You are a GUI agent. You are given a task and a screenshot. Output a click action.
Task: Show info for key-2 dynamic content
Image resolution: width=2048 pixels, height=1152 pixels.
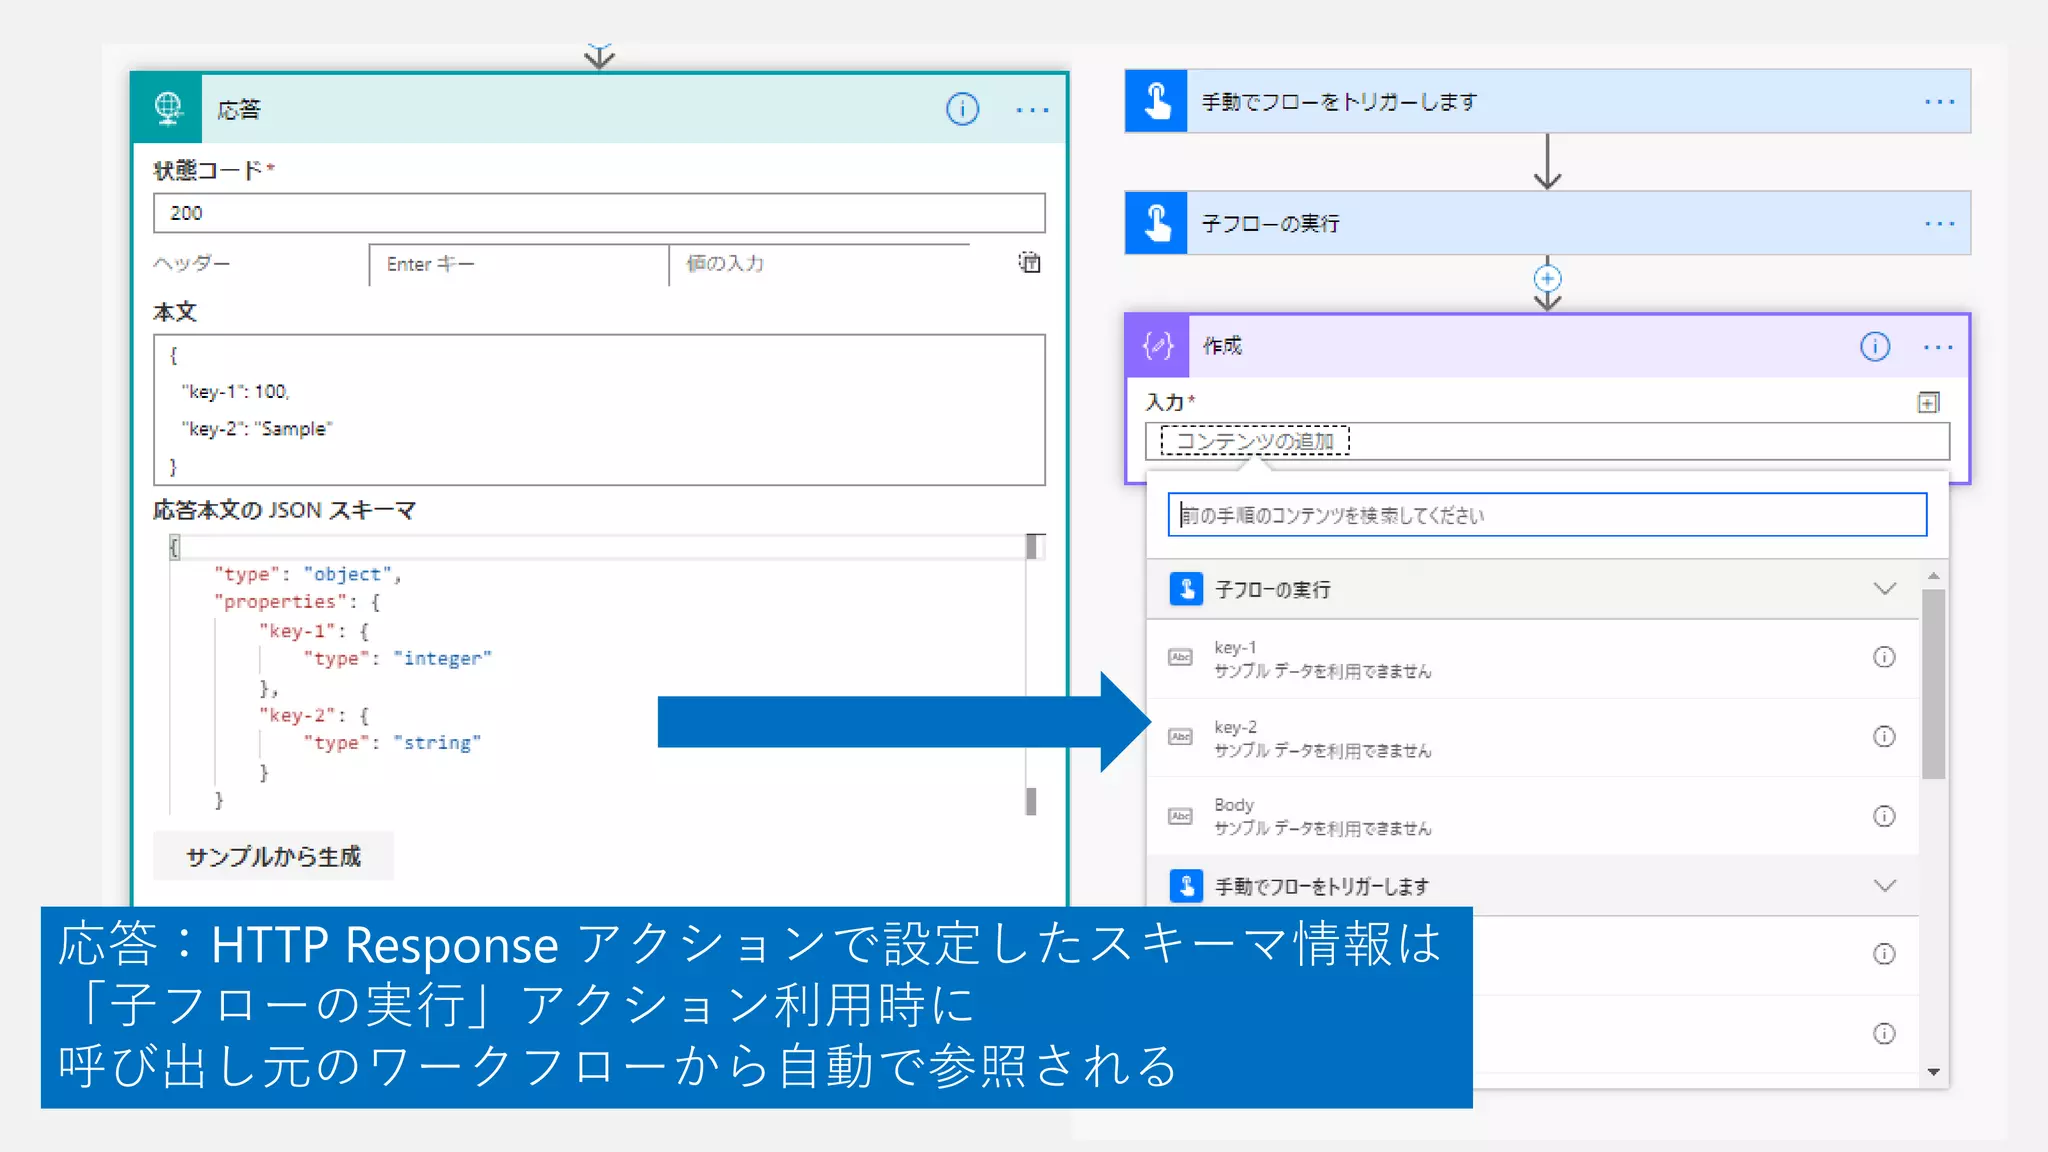1884,737
